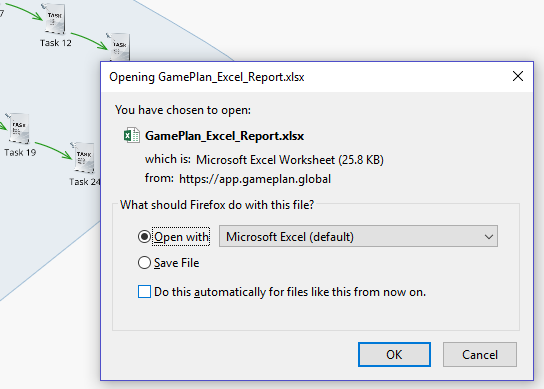The width and height of the screenshot is (544, 389).
Task: Cancel the file opening dialog
Action: [480, 355]
